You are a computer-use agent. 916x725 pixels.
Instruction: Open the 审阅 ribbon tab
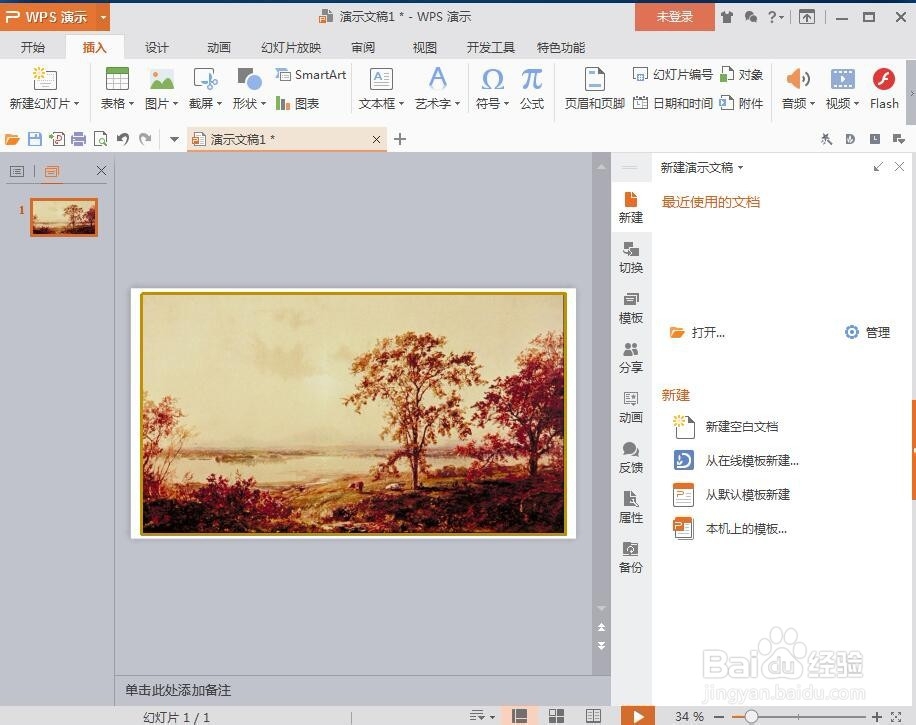(x=363, y=47)
